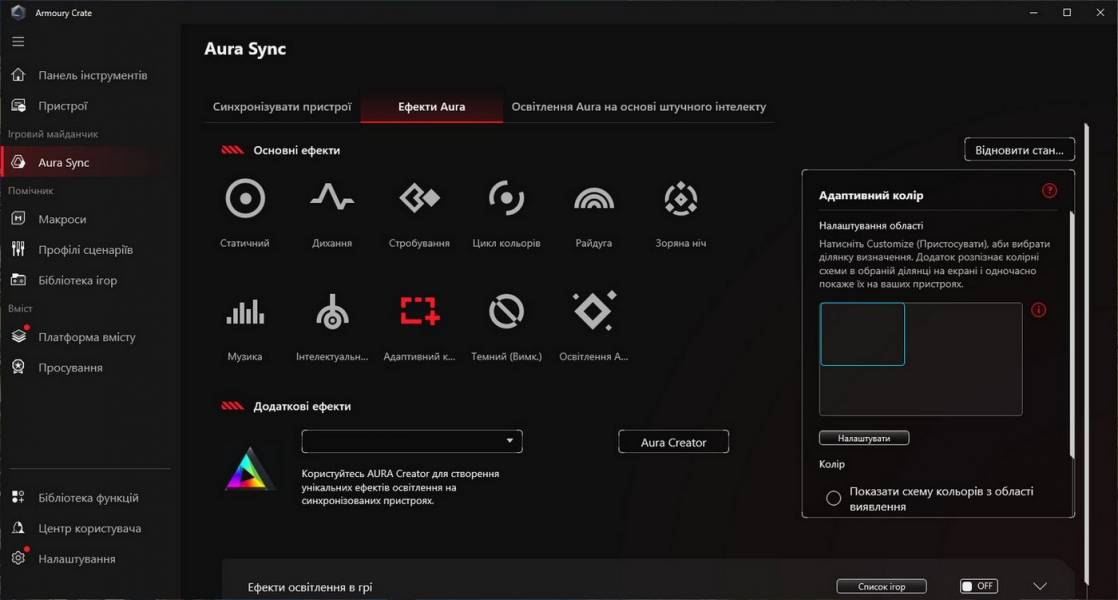Viewport: 1118px width, 600px height.
Task: Toggle the in-game lighting effects OFF switch
Action: point(978,586)
